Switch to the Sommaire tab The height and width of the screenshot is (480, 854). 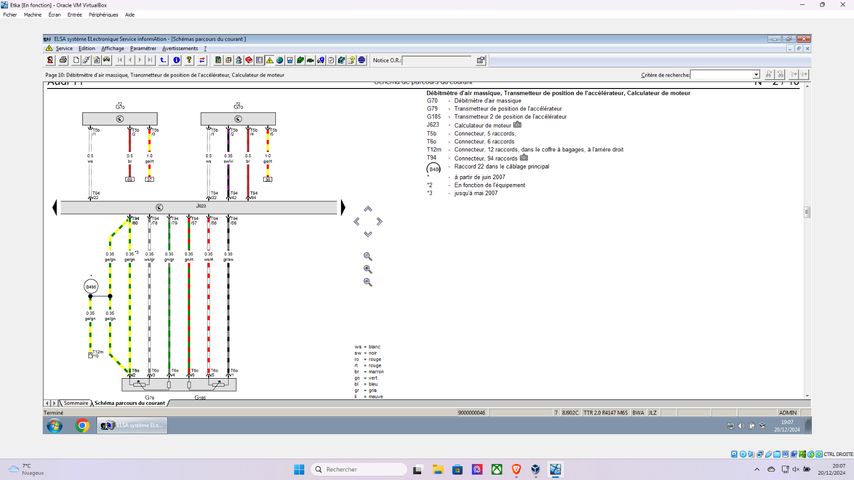76,403
